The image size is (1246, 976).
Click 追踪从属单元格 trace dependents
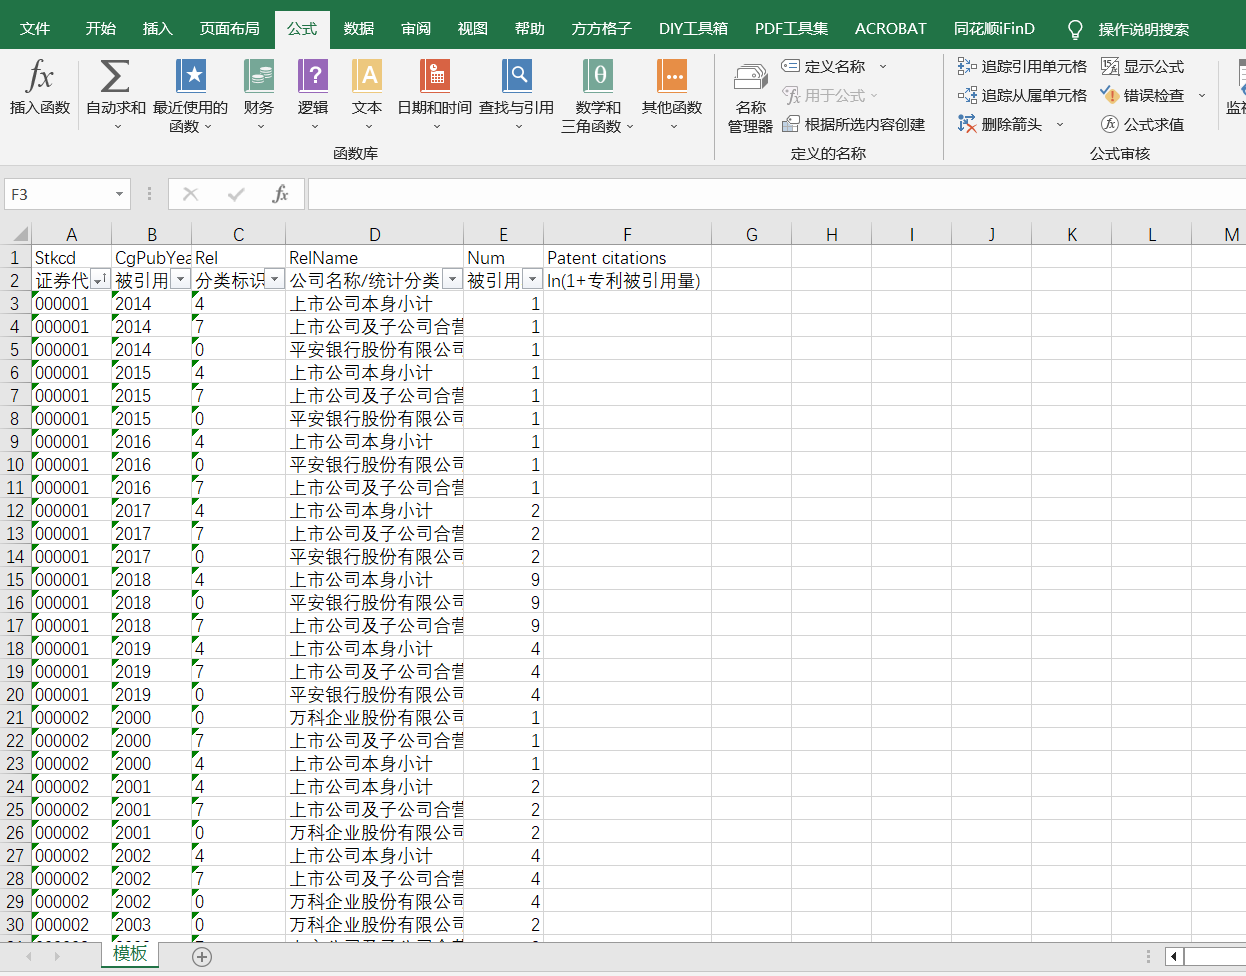pos(1022,95)
